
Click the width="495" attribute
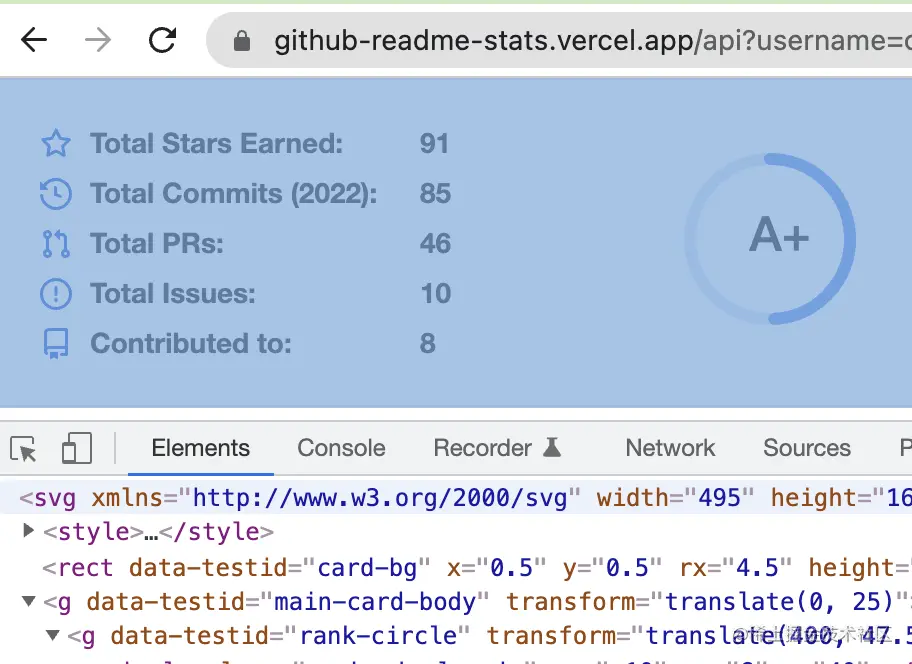[675, 498]
